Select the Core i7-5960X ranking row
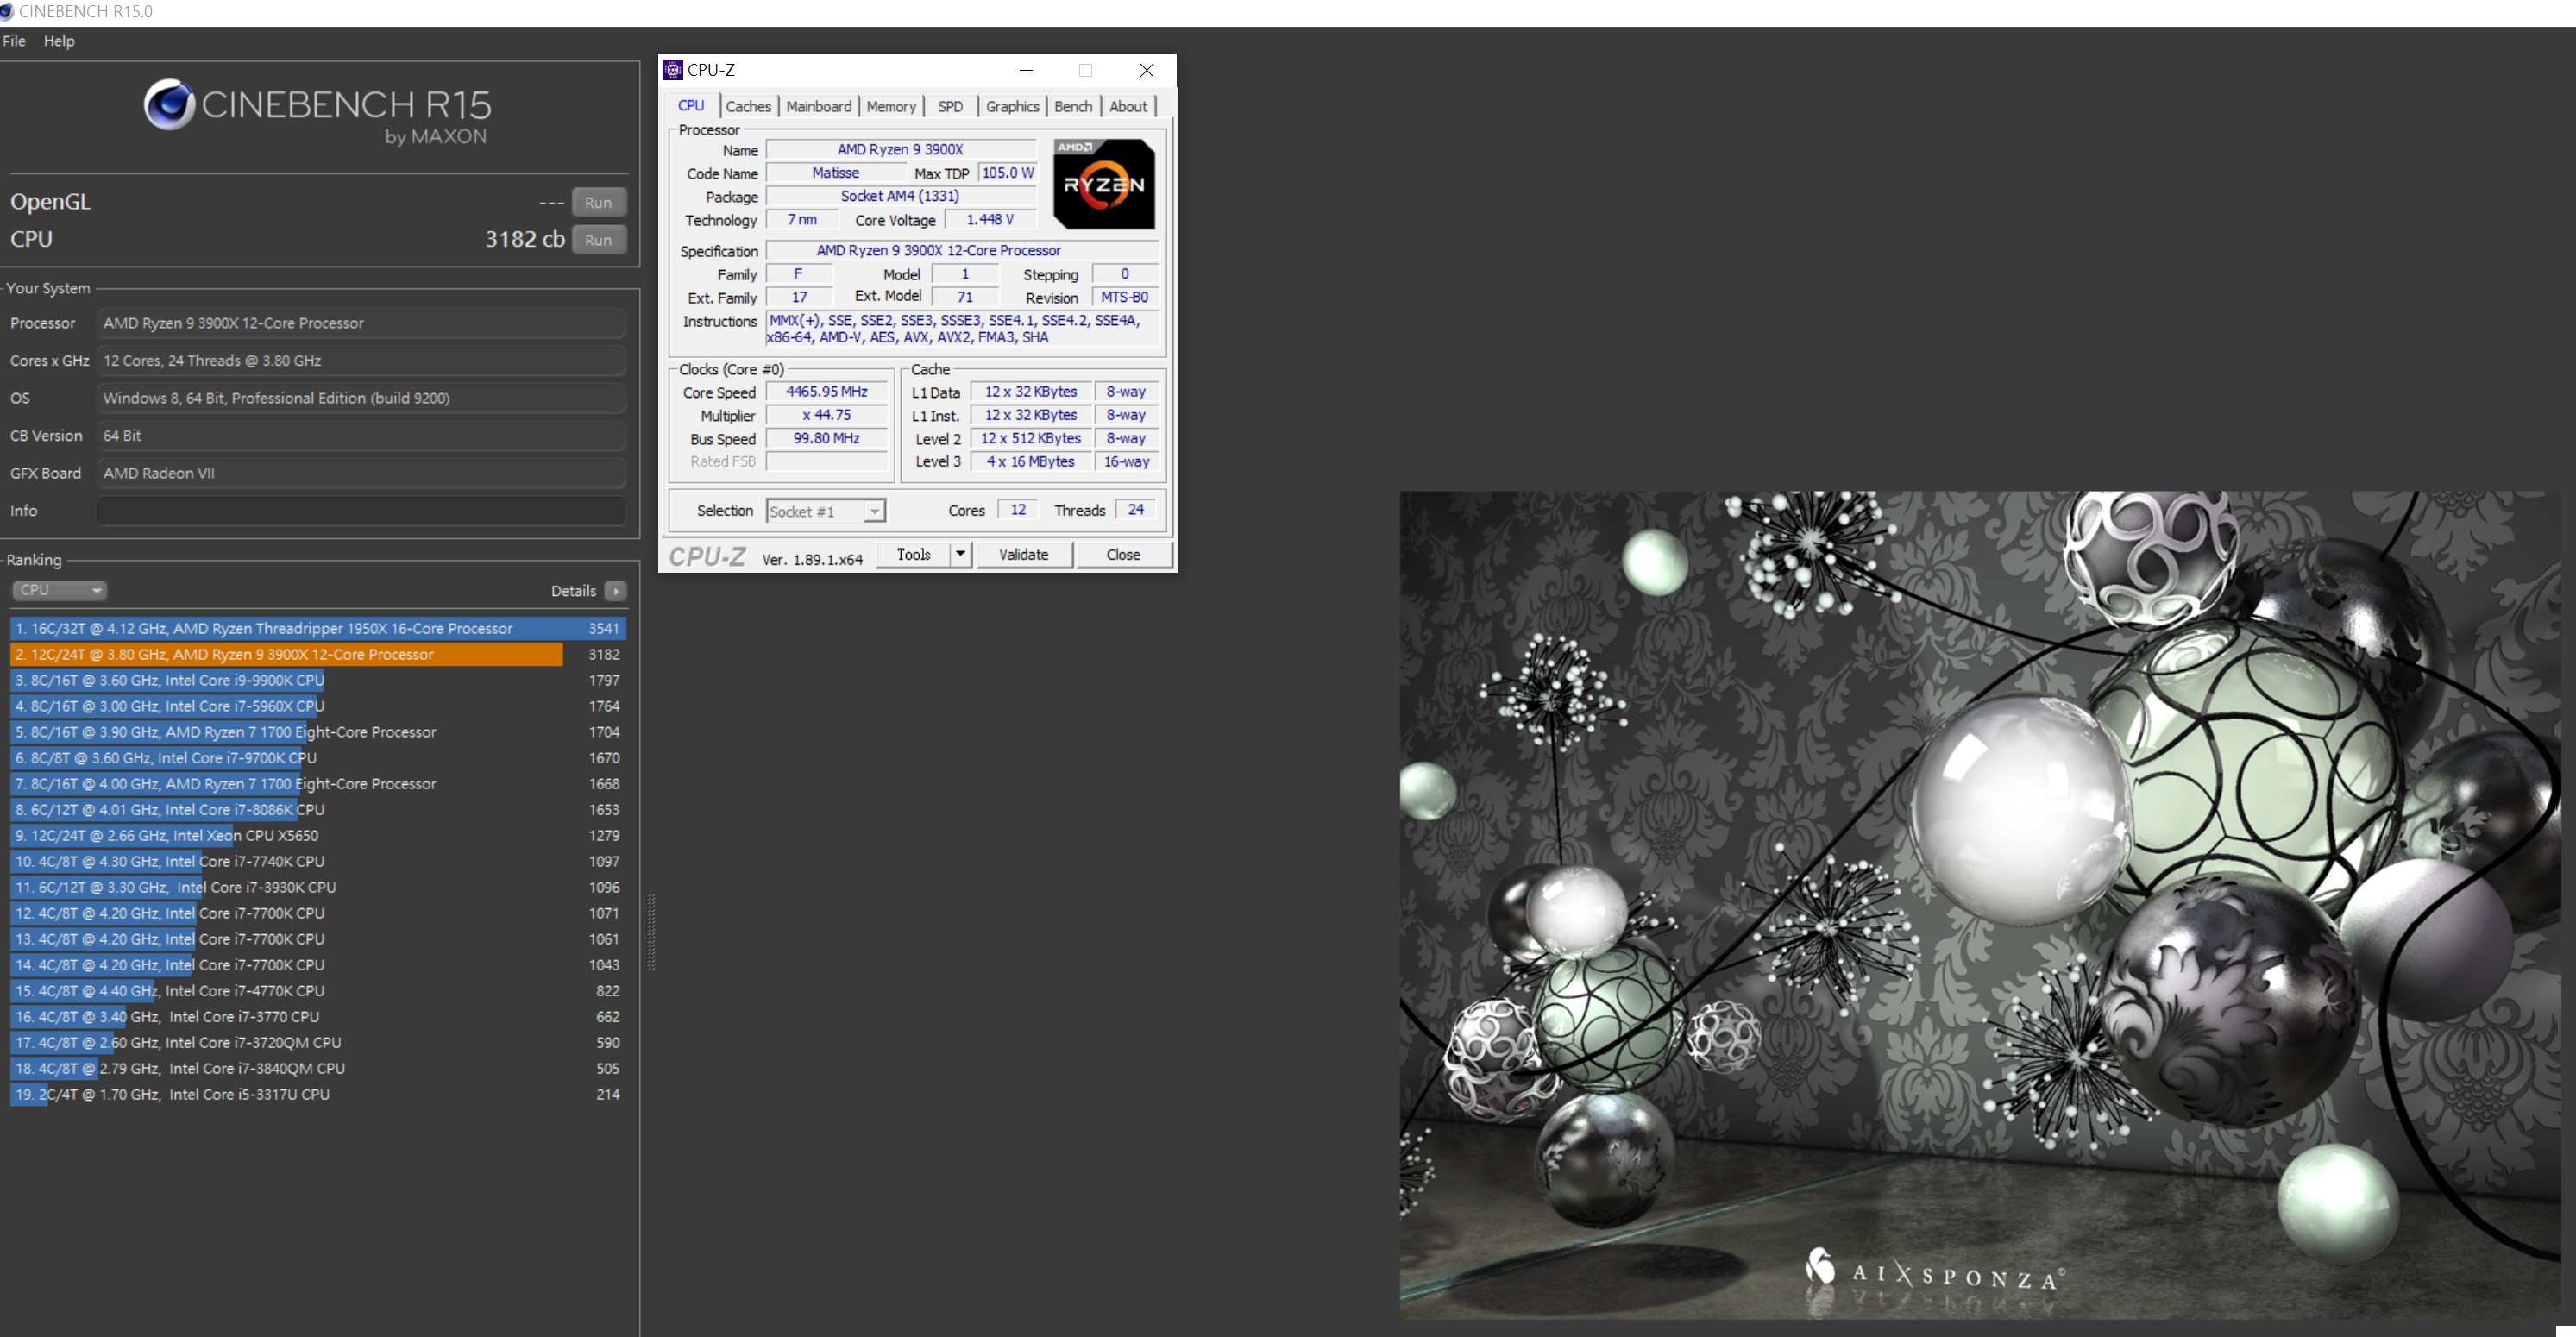Image resolution: width=2576 pixels, height=1337 pixels. coord(318,706)
